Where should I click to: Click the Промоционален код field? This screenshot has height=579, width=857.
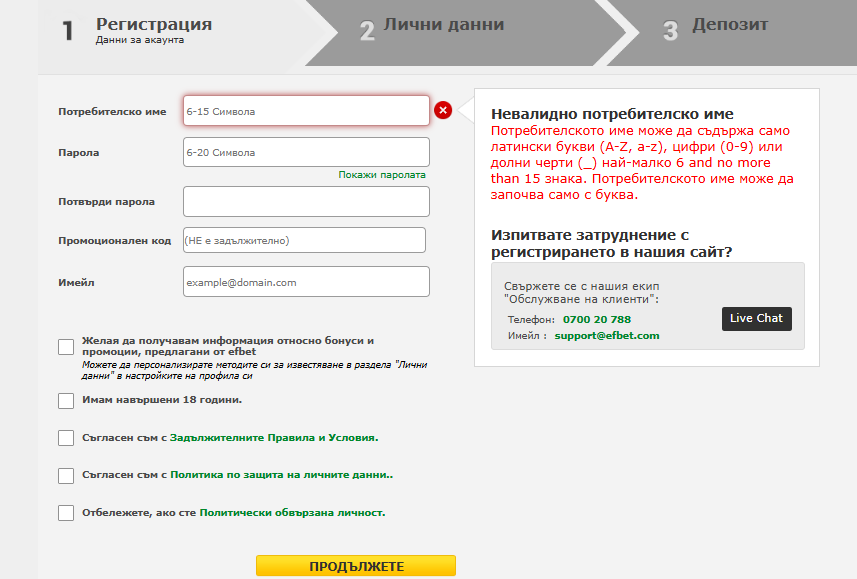coord(305,240)
